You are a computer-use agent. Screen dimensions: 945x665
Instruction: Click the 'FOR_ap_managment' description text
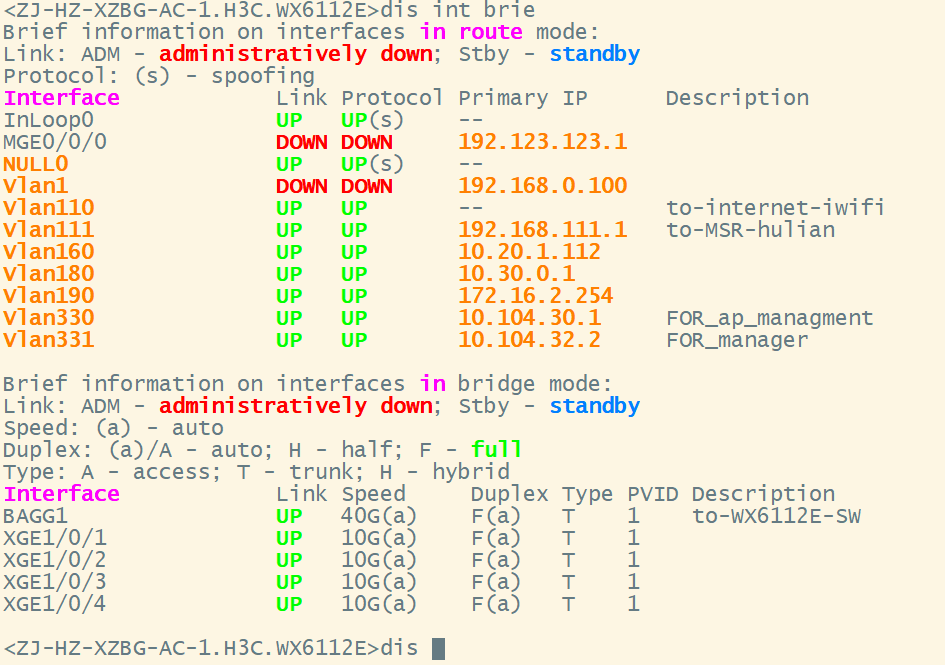click(x=769, y=318)
